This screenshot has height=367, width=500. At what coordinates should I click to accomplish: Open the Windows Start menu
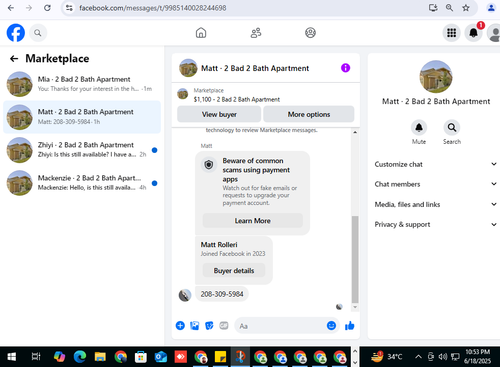pyautogui.click(x=12, y=357)
